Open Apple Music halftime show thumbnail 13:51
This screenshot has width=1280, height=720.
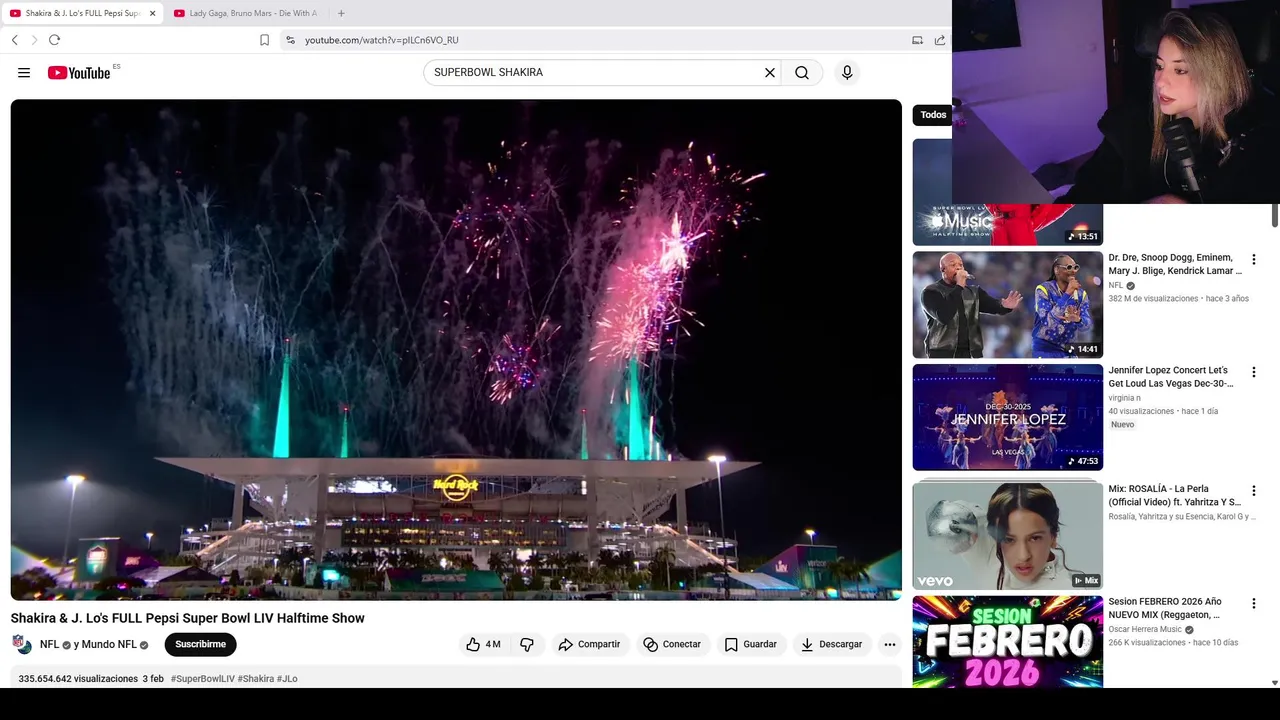[1007, 225]
